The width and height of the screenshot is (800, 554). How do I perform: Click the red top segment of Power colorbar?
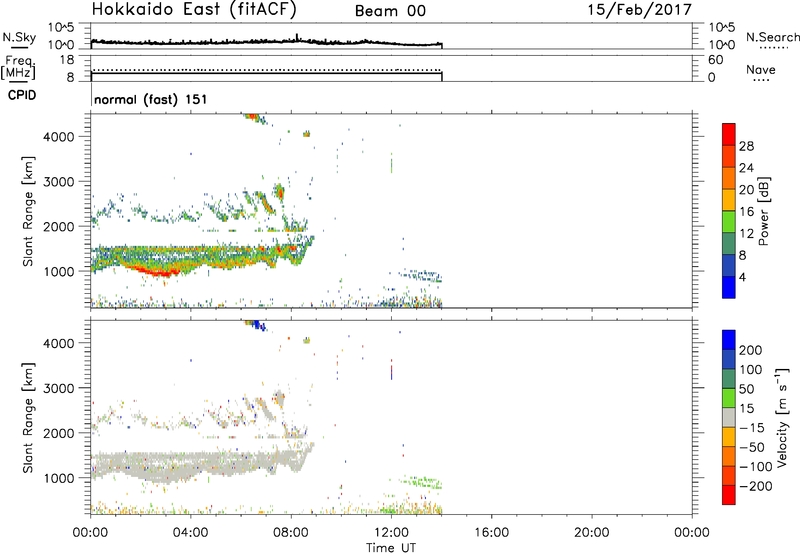click(729, 134)
